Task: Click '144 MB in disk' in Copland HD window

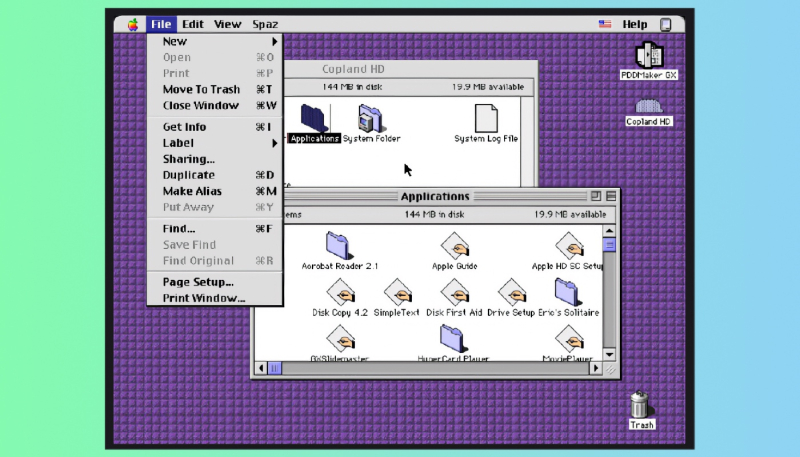Action: click(352, 87)
